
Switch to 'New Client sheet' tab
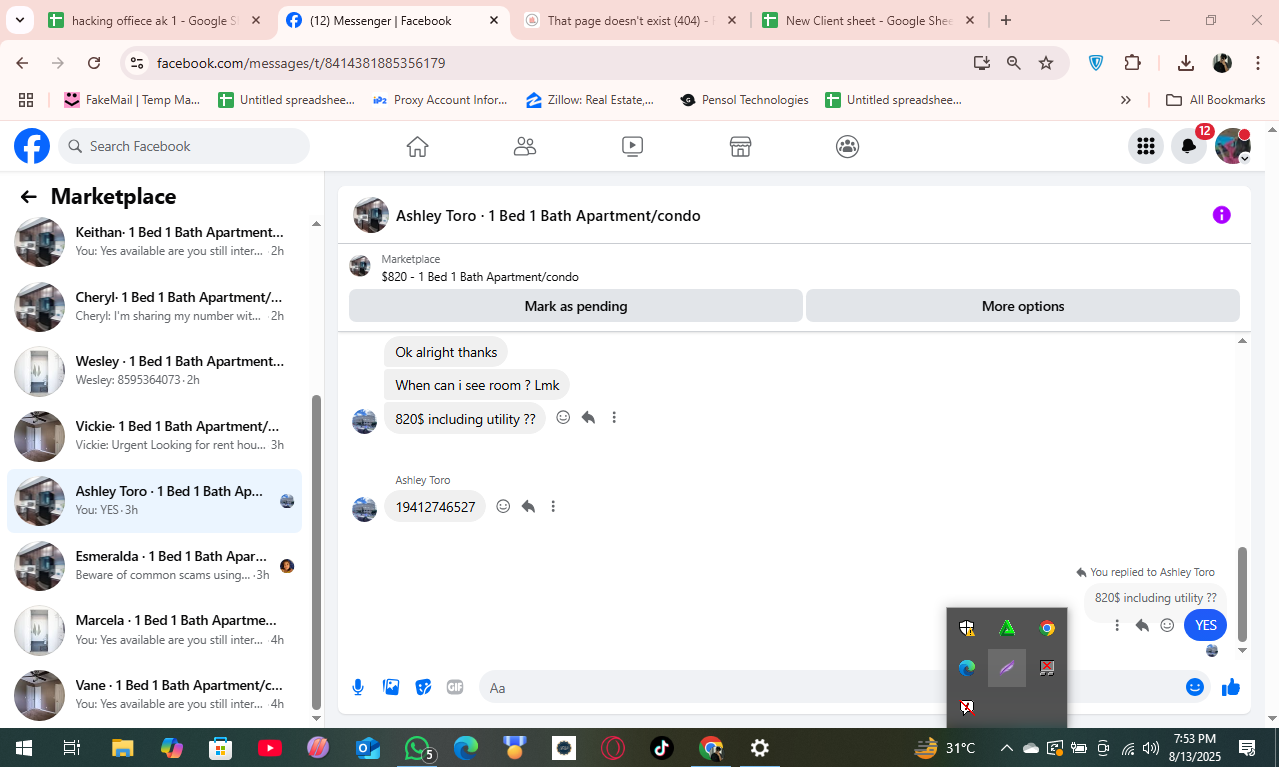(870, 20)
